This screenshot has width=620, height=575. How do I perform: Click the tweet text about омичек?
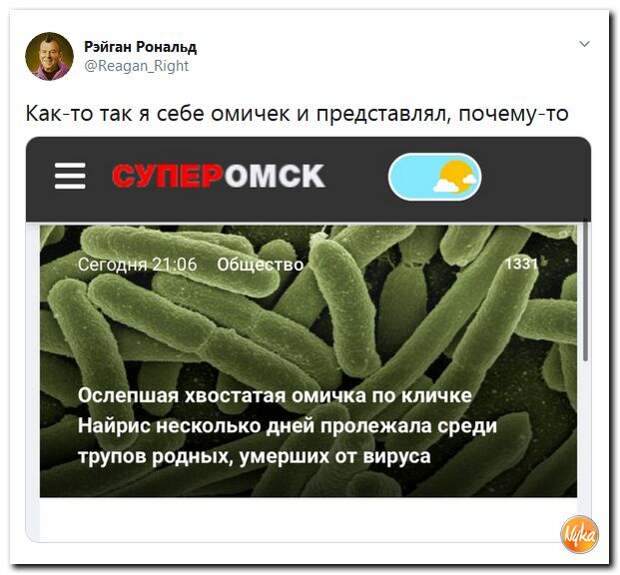[297, 114]
